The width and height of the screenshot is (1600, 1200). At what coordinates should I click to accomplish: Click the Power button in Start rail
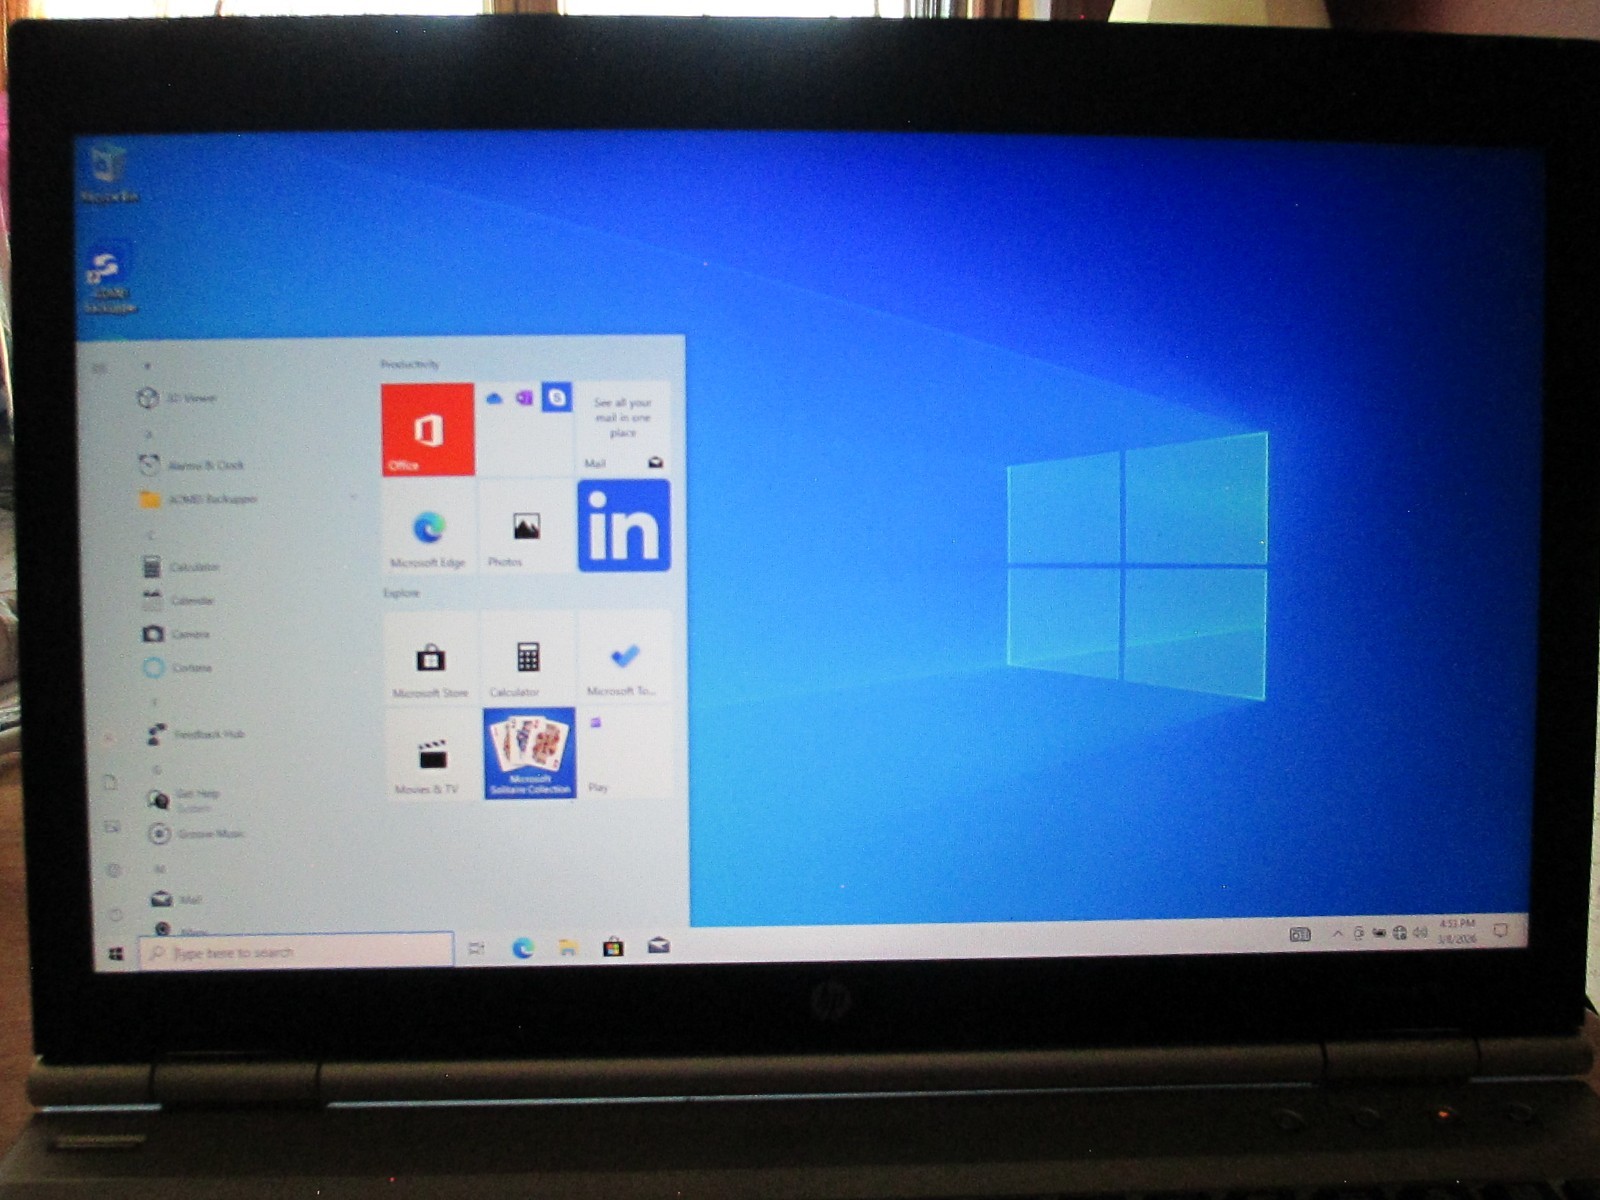coord(116,914)
